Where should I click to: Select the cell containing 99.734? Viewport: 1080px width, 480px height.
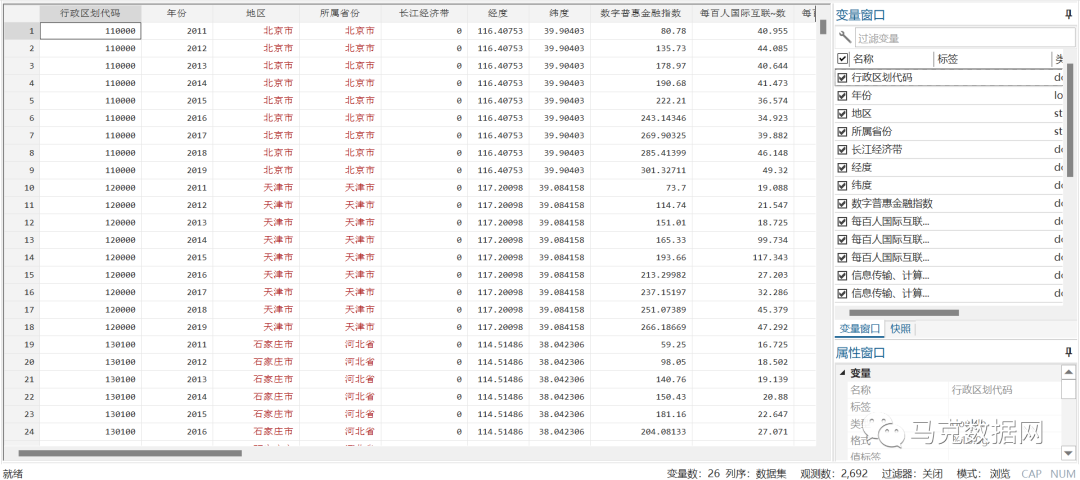tap(742, 240)
